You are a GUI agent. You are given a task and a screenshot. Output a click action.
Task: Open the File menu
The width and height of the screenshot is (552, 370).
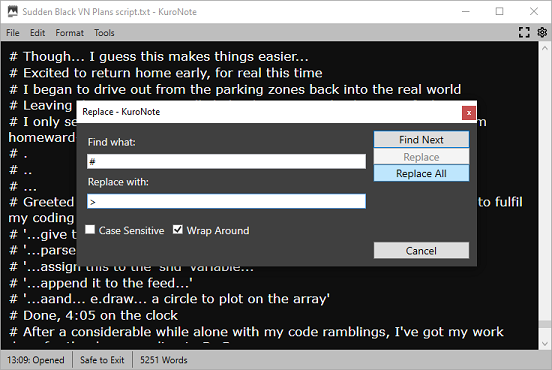tap(13, 33)
